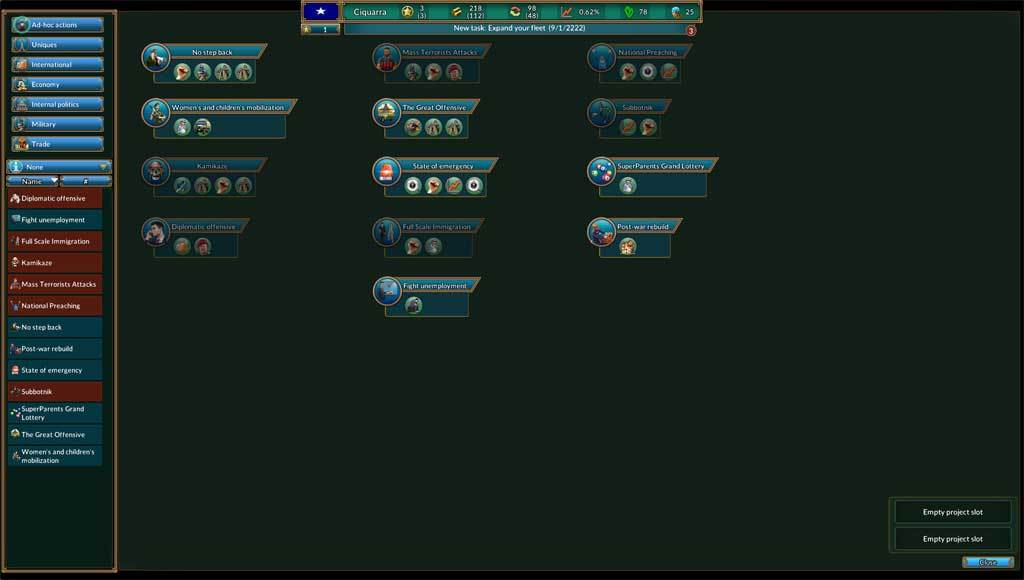Viewport: 1024px width, 580px height.
Task: Click the State of emergency title banner
Action: 443,166
